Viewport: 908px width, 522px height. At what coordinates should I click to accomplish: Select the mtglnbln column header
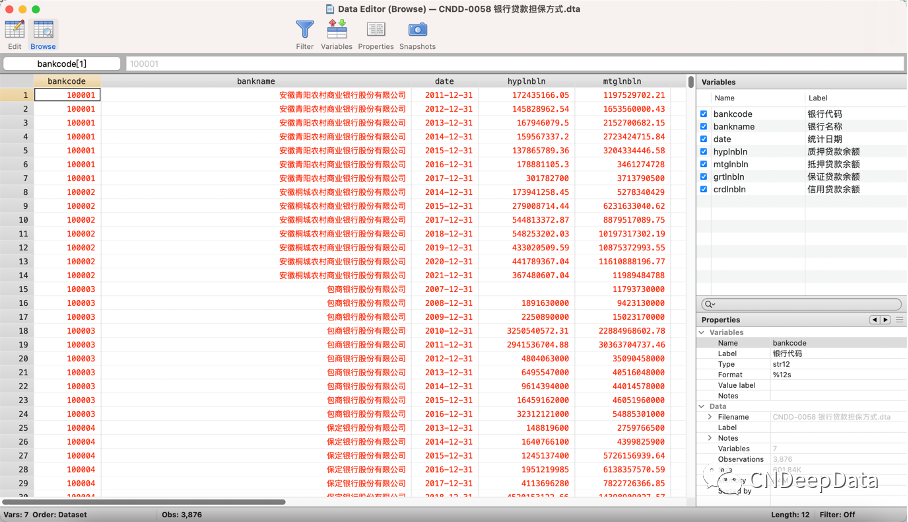pyautogui.click(x=622, y=81)
